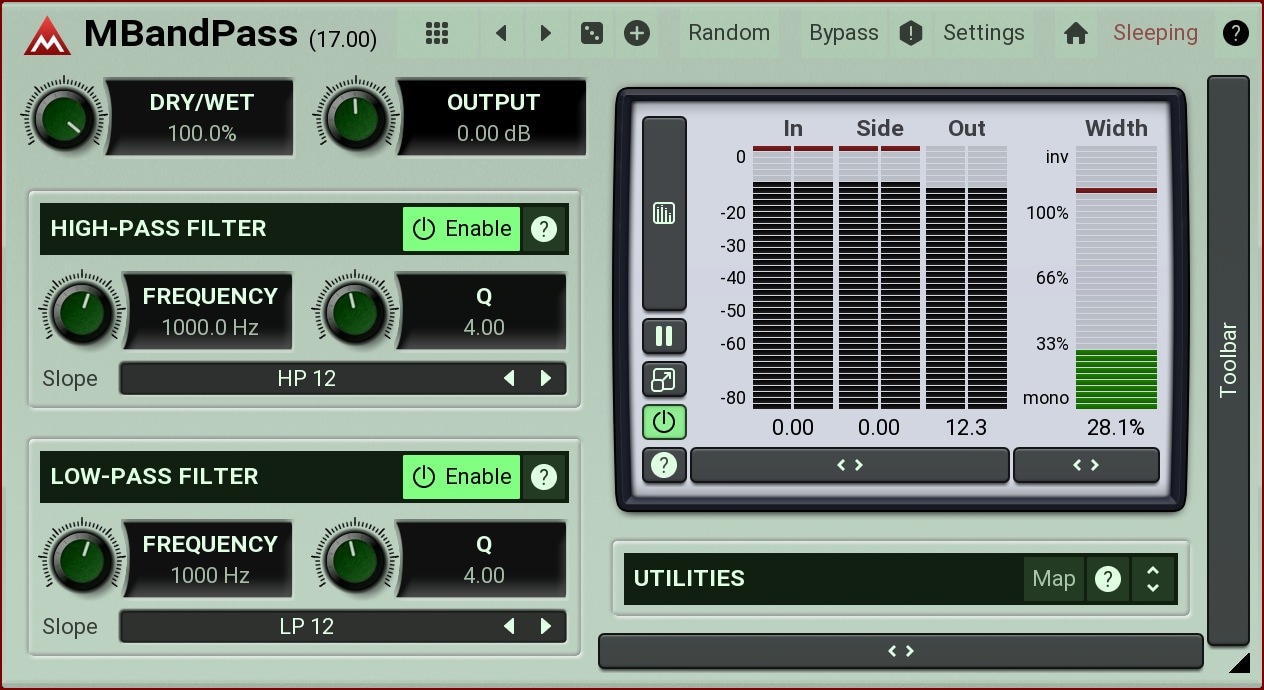Screen dimensions: 1264x690
Task: Expand the Utilities section arrows
Action: click(1153, 579)
